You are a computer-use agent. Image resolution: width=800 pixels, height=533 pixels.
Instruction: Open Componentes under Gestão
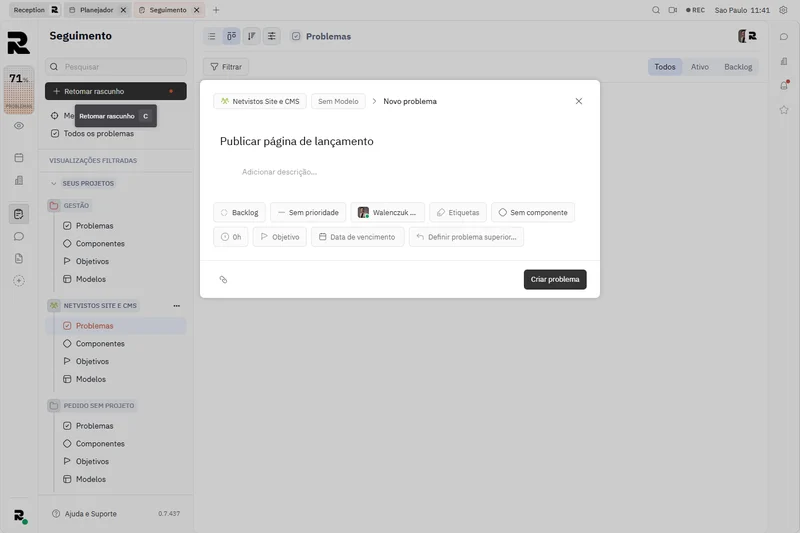coord(94,244)
